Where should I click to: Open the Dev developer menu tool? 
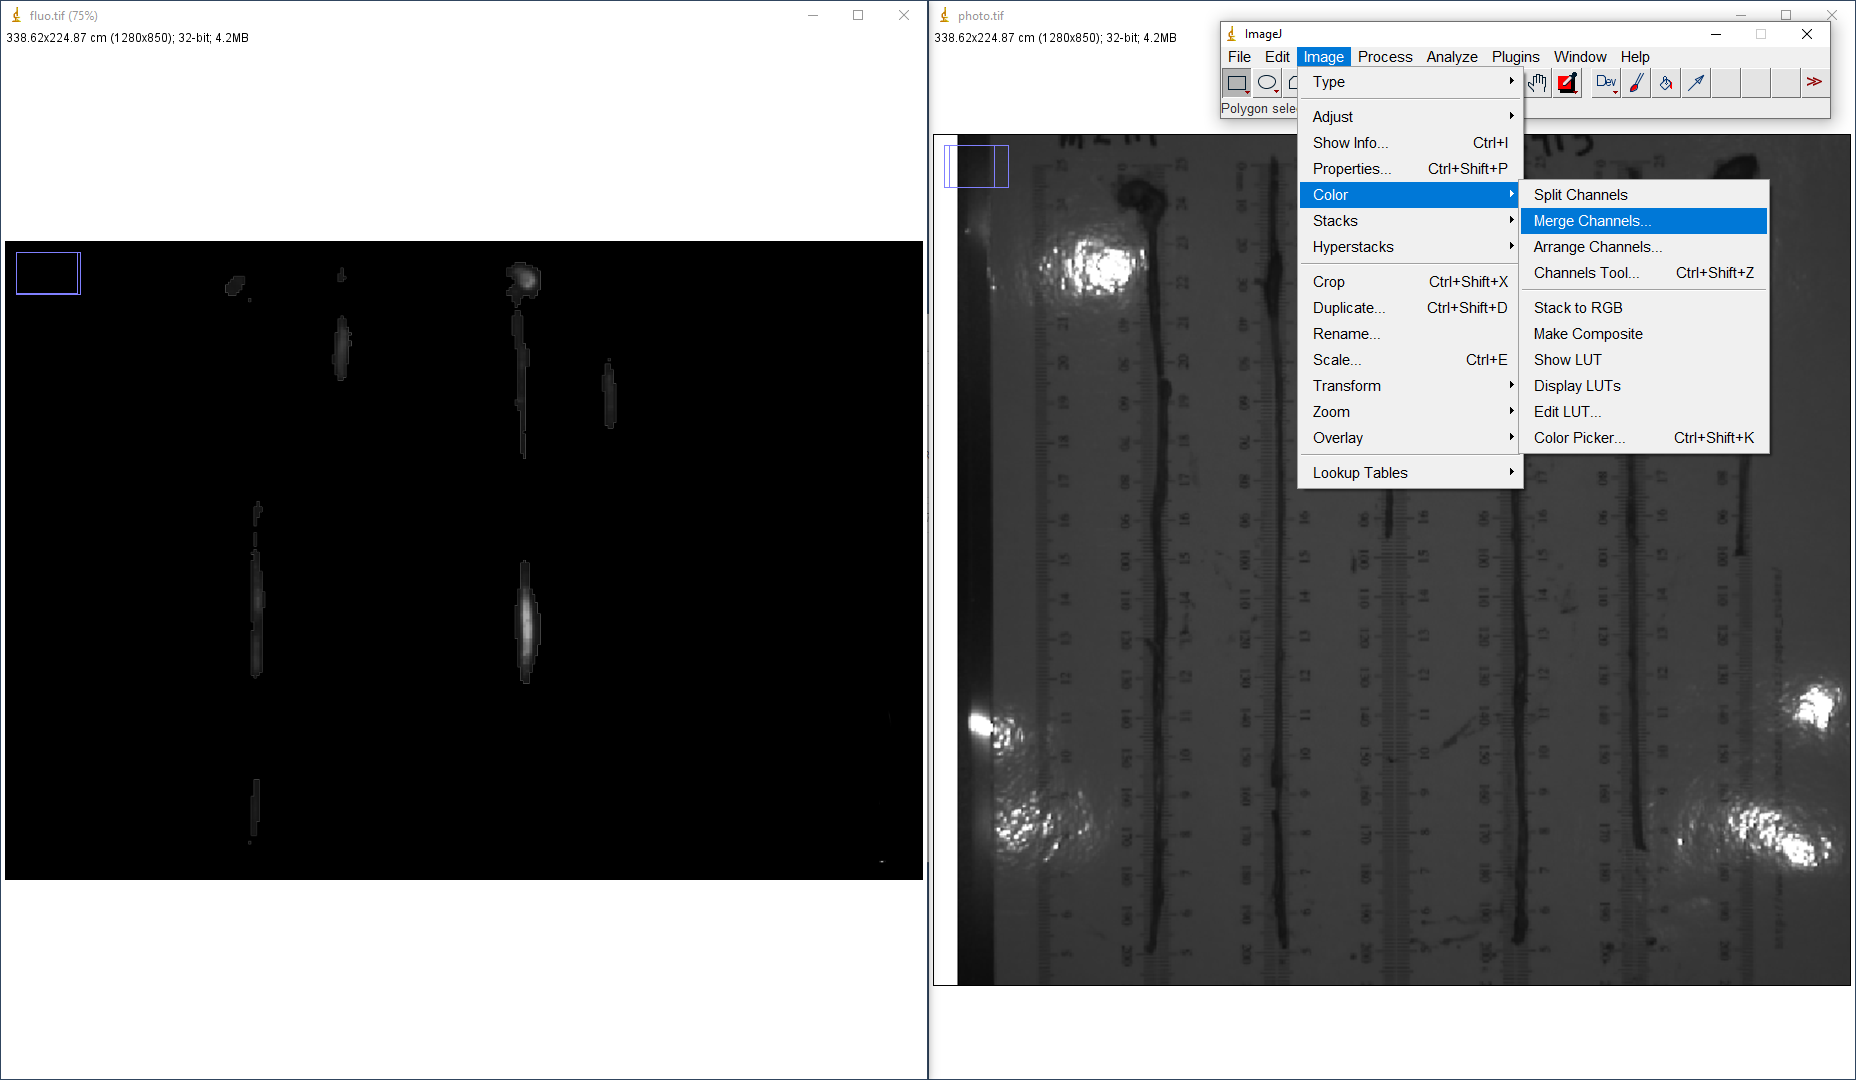(1606, 83)
